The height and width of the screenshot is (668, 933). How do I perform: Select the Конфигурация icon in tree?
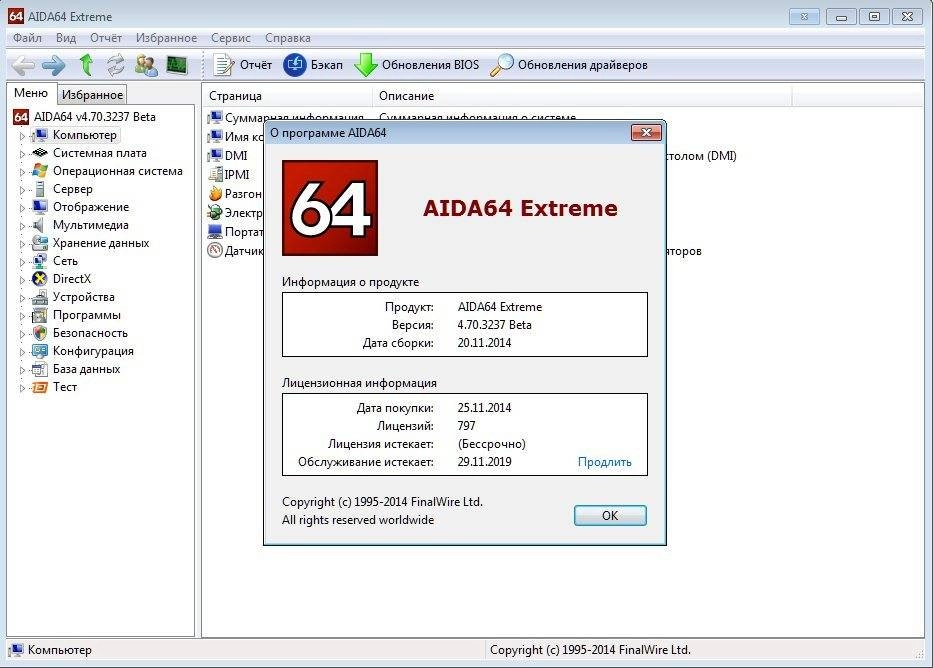(x=40, y=351)
